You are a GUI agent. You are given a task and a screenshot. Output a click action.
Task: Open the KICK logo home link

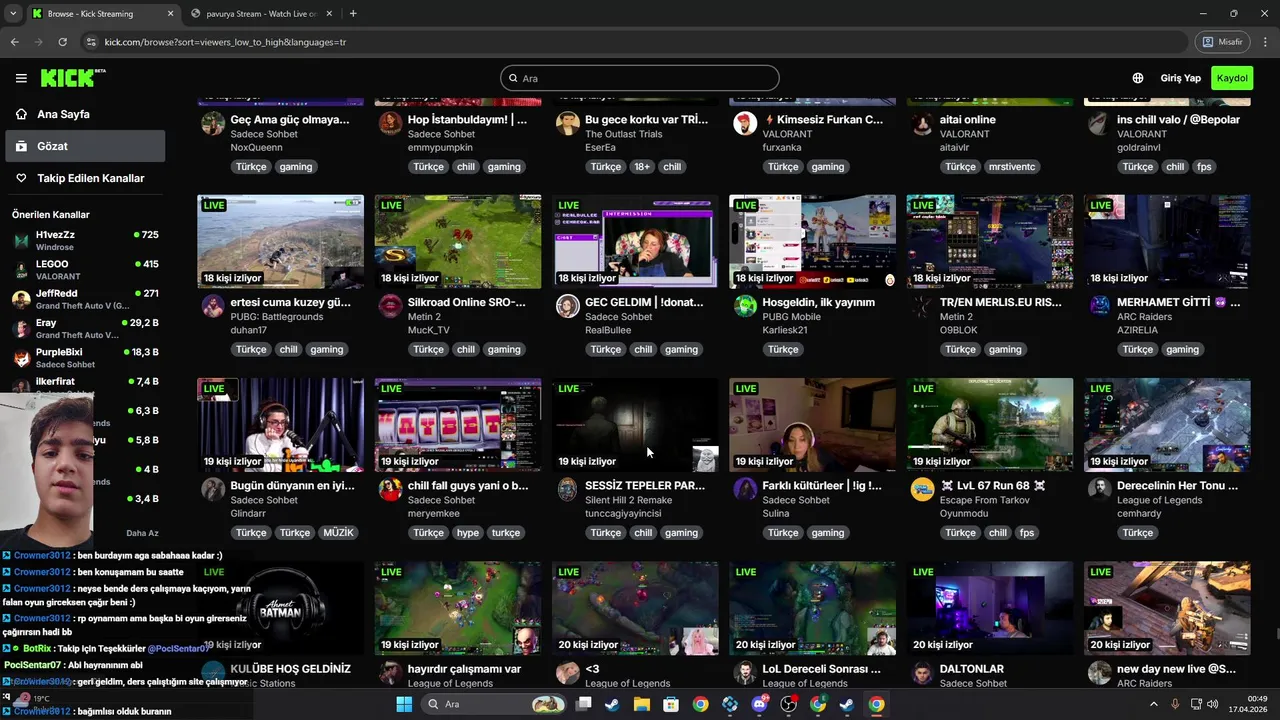(72, 78)
